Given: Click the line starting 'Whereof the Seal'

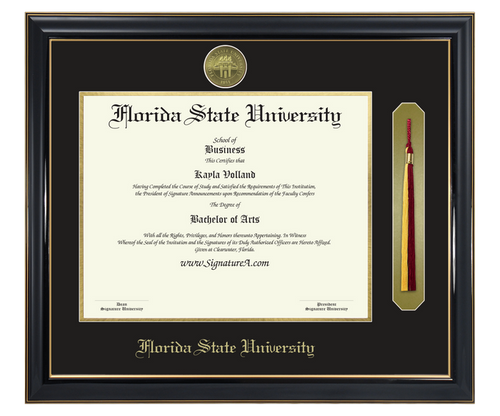Looking at the screenshot, I should [x=224, y=242].
